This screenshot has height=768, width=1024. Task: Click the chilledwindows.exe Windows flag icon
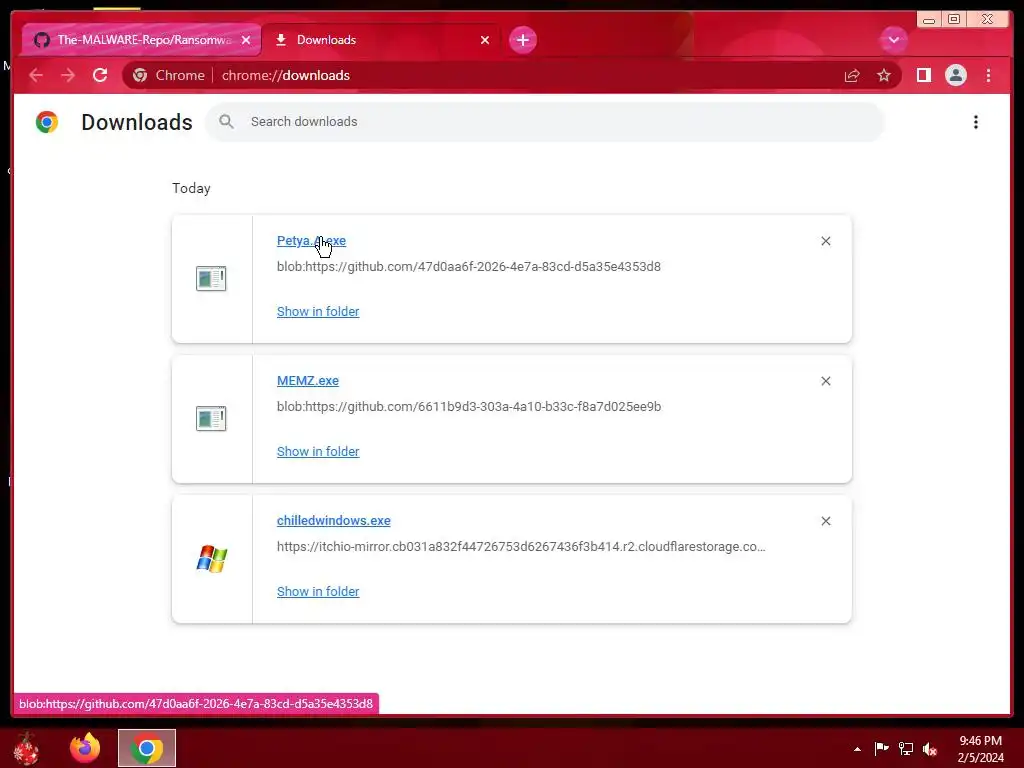(212, 559)
